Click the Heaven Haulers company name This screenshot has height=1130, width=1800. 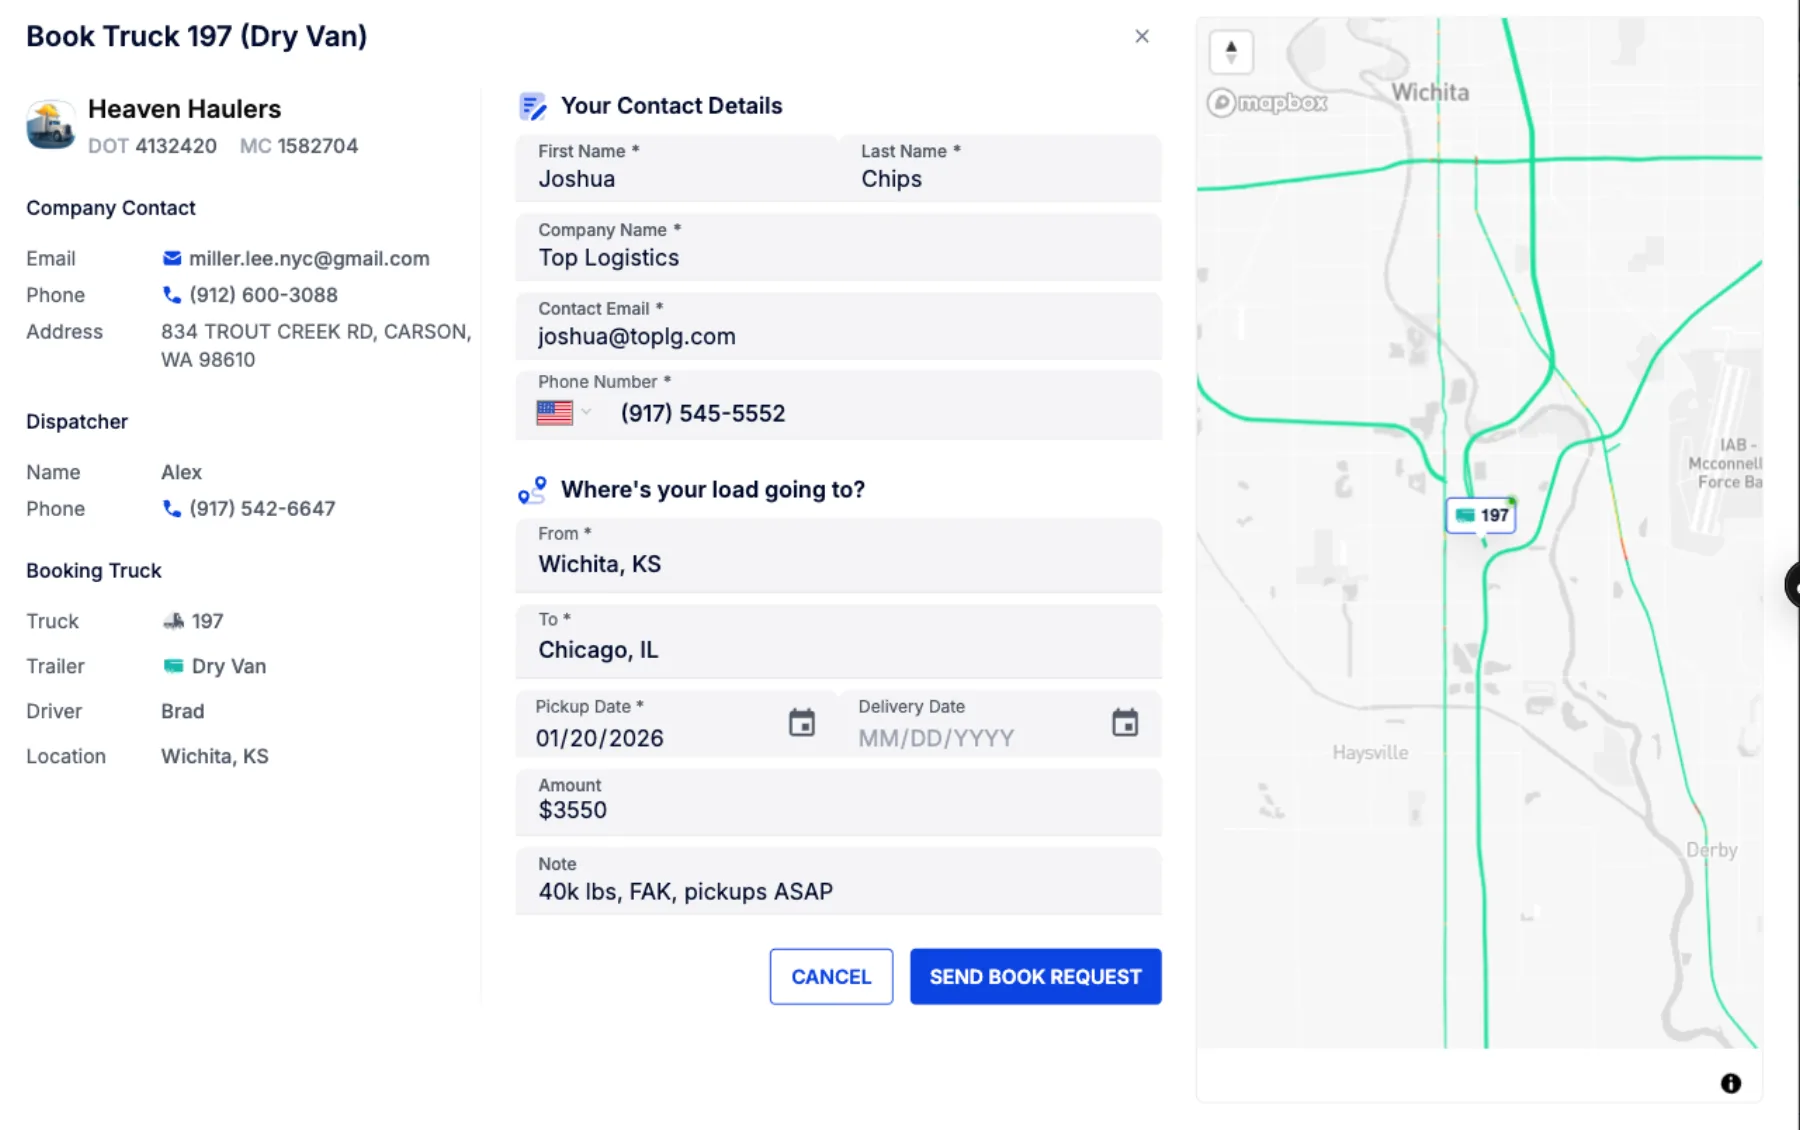(185, 108)
